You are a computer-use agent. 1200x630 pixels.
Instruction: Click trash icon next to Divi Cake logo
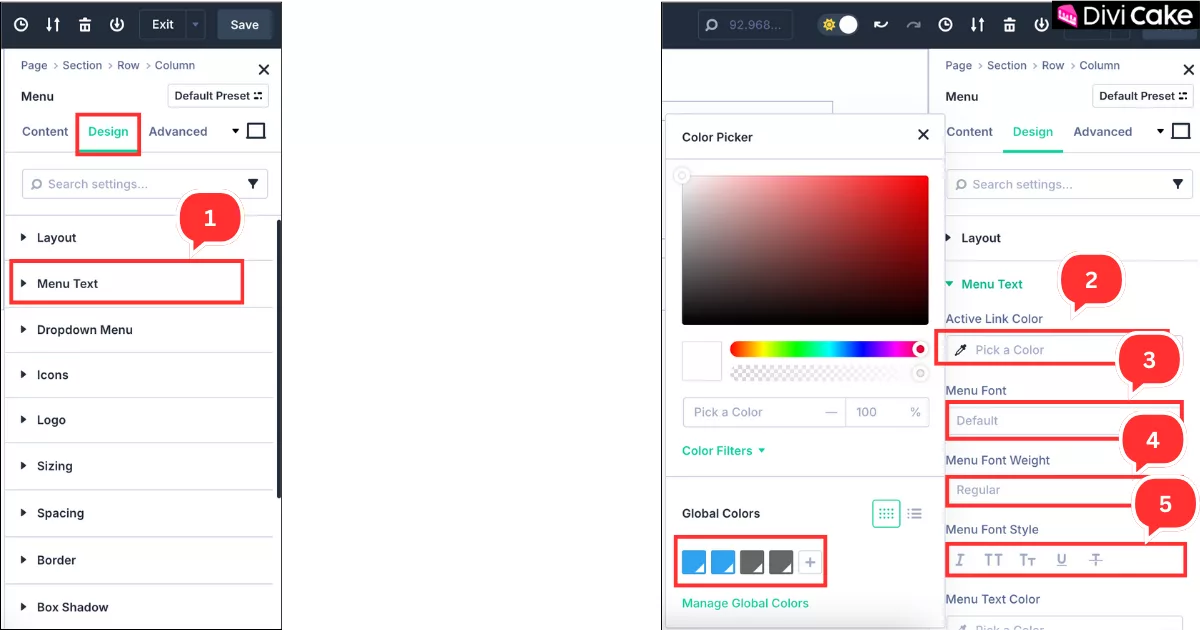pyautogui.click(x=1010, y=24)
